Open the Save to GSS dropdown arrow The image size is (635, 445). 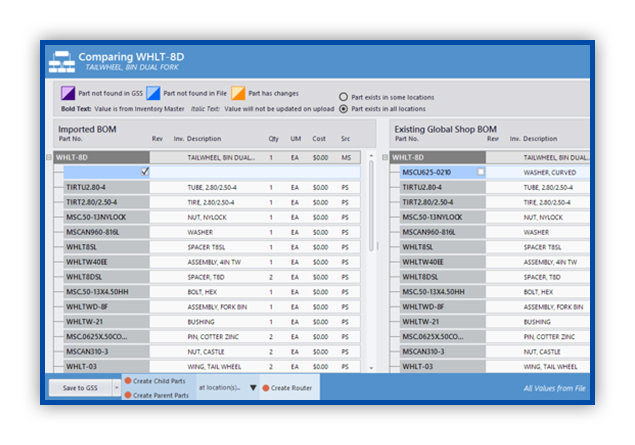pyautogui.click(x=116, y=388)
